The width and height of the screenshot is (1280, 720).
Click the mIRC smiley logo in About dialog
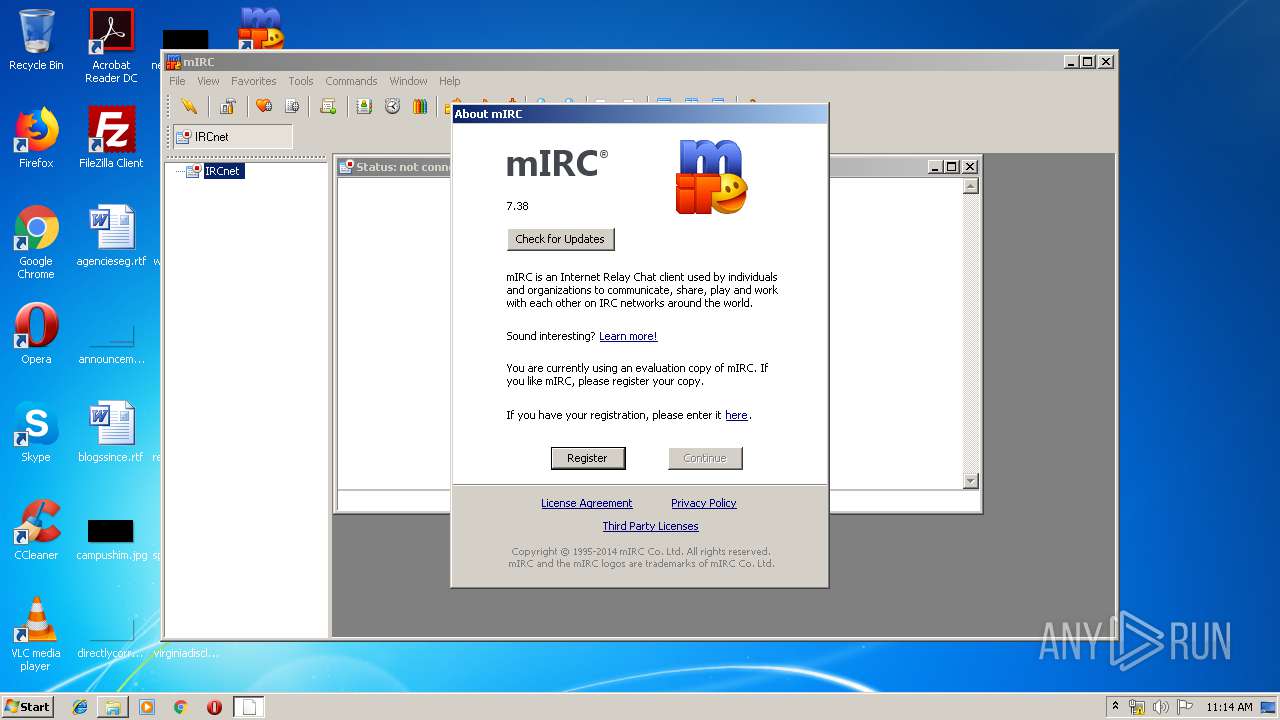coord(711,177)
